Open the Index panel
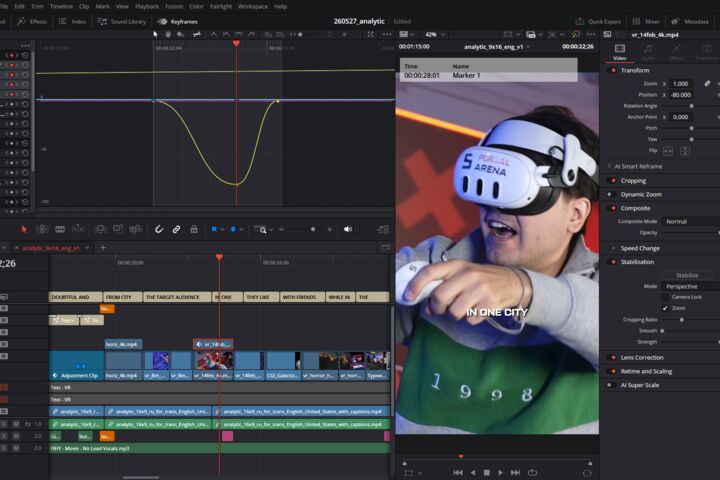The image size is (720, 480). 72,22
